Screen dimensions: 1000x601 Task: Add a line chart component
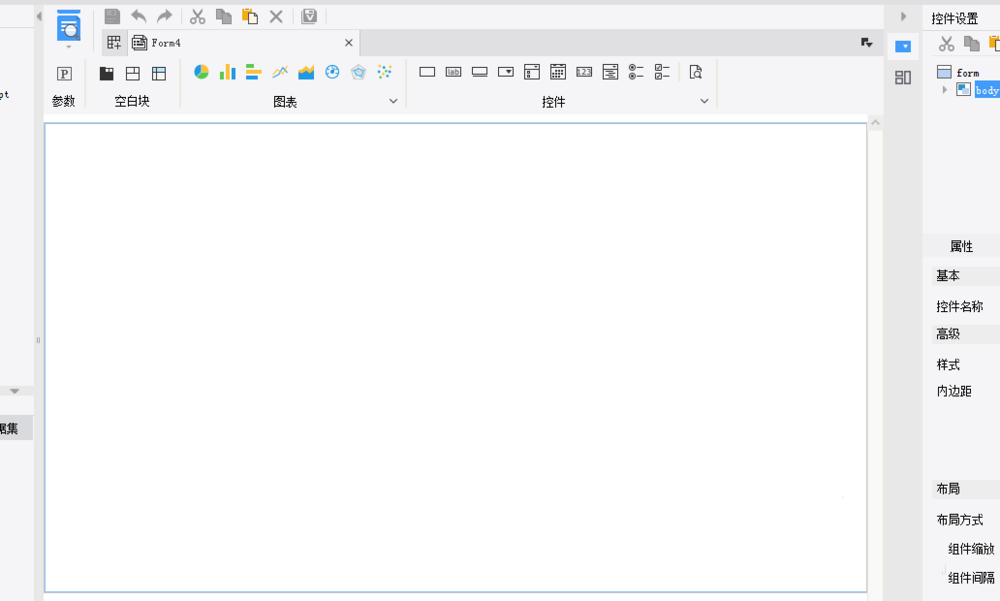(280, 72)
